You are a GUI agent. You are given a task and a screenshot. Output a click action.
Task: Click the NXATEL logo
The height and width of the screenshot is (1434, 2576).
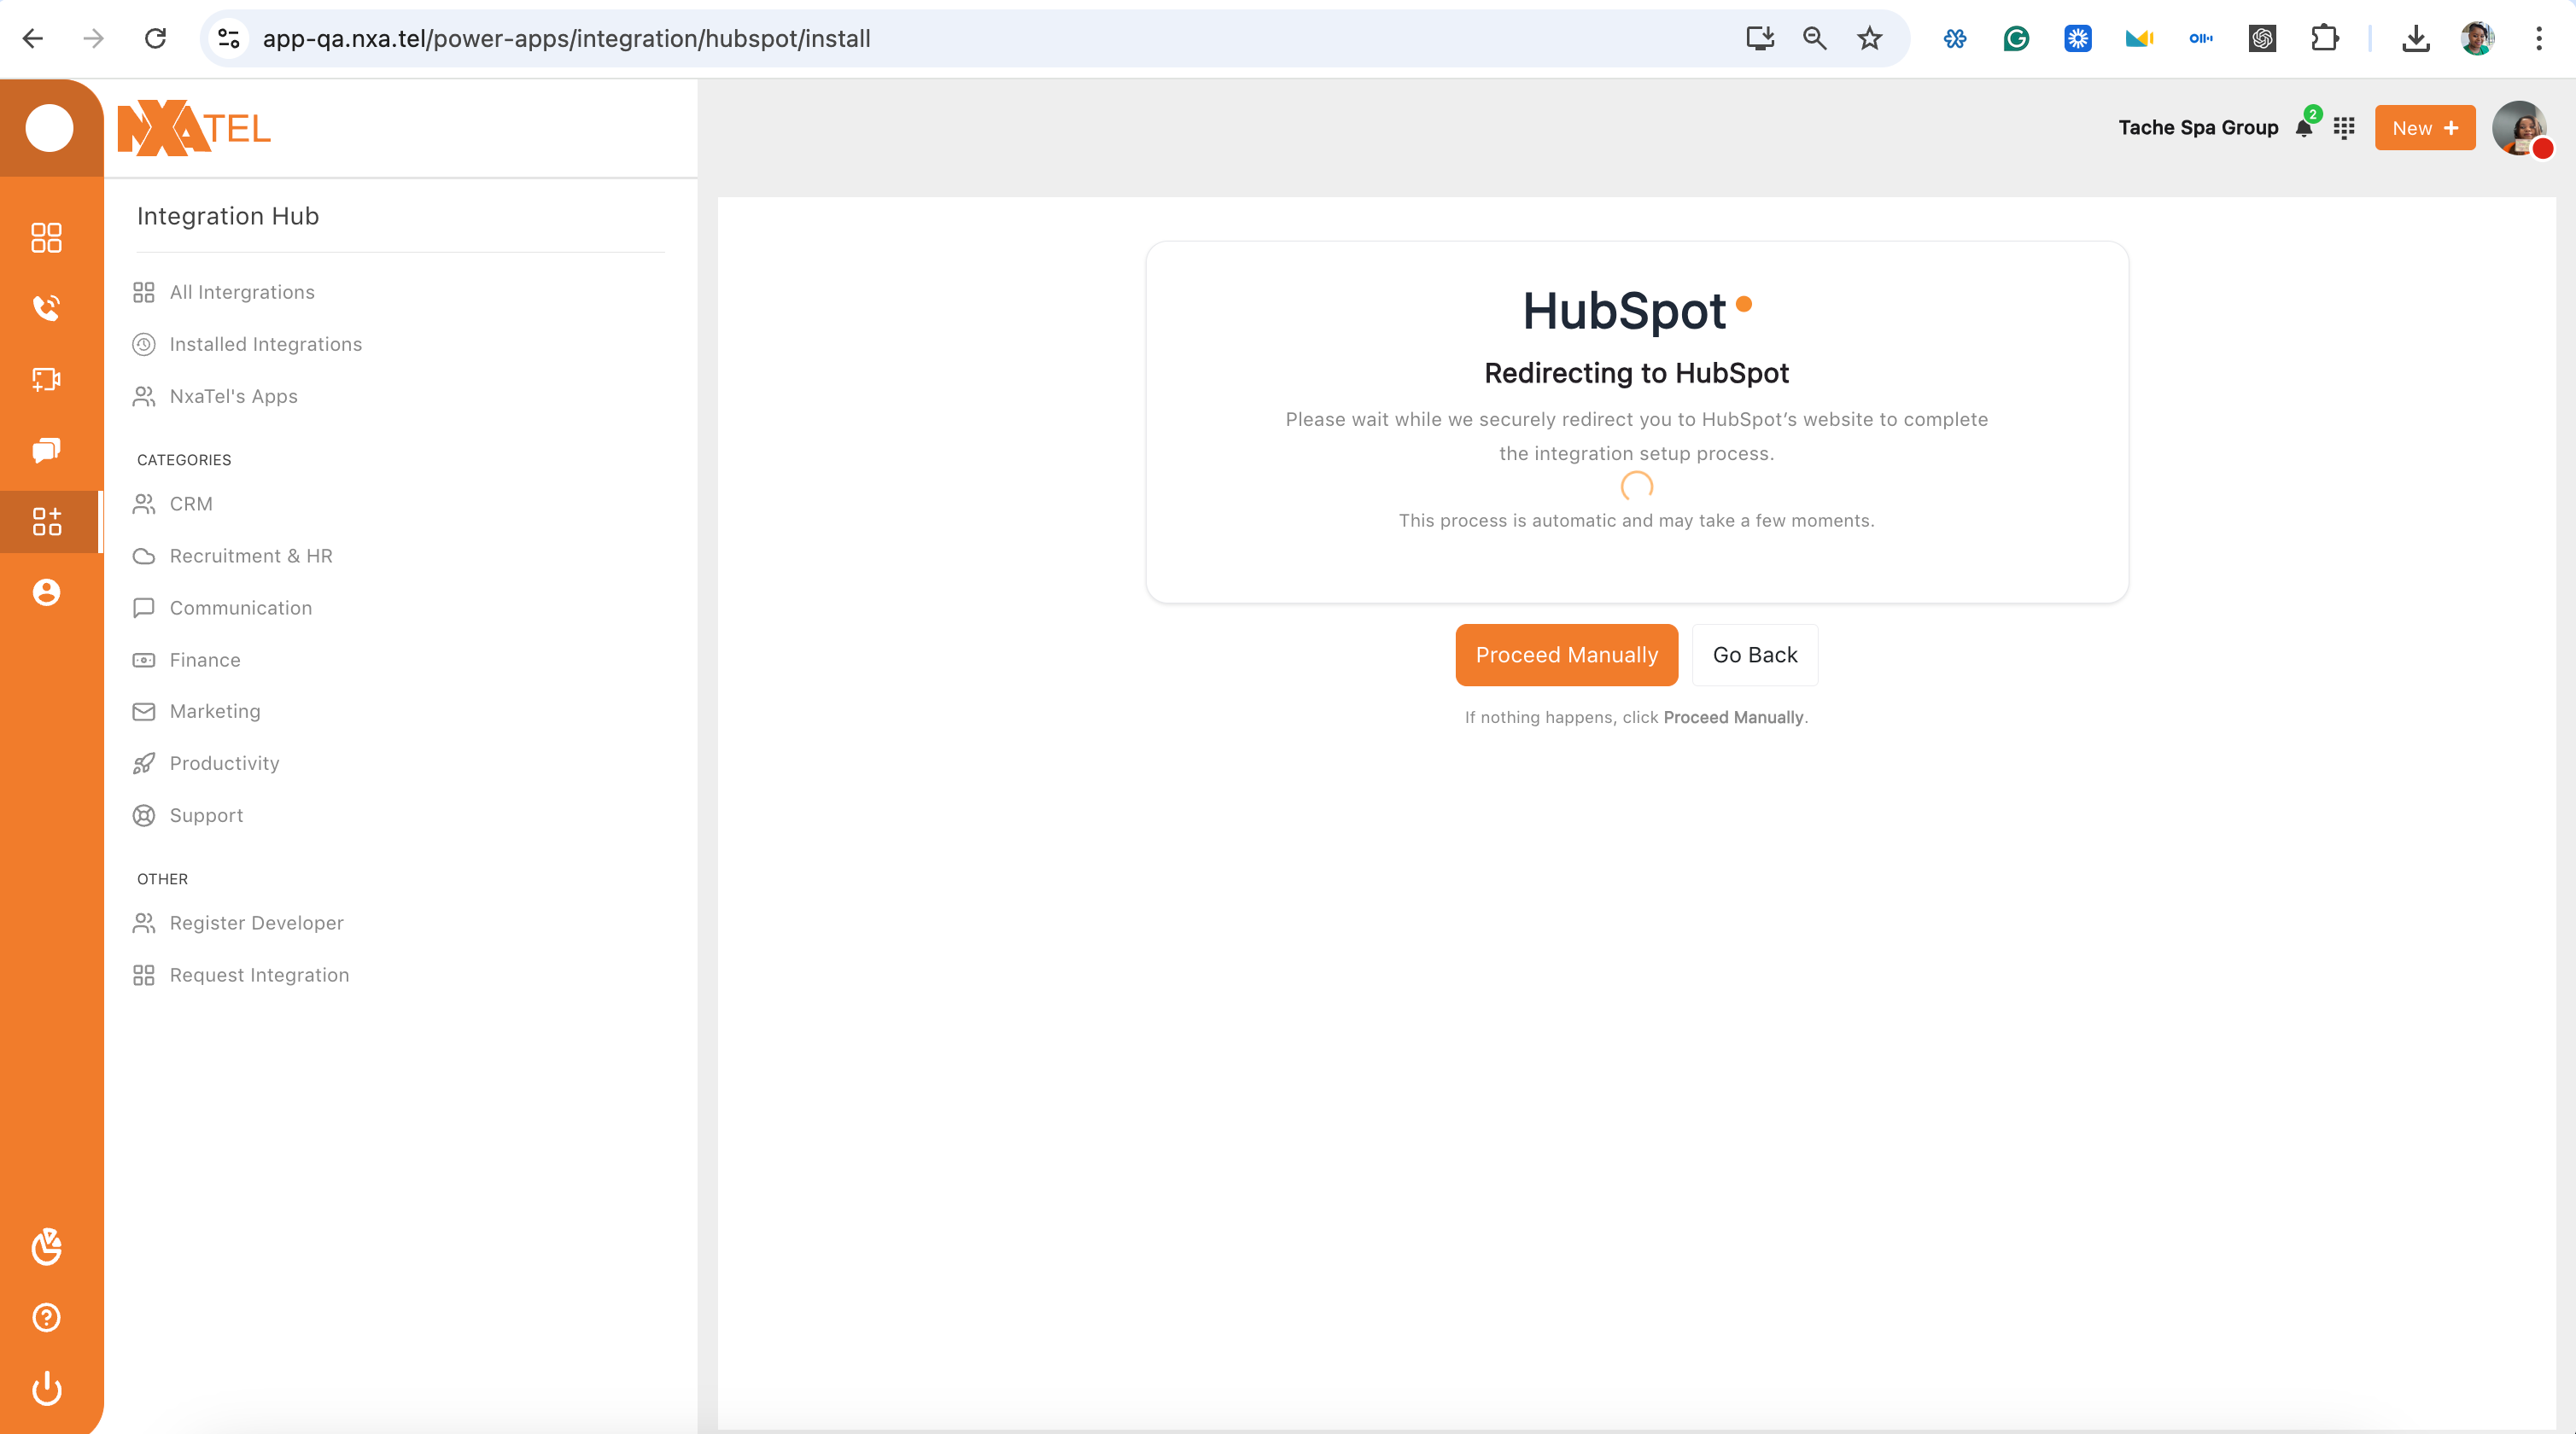coord(194,128)
